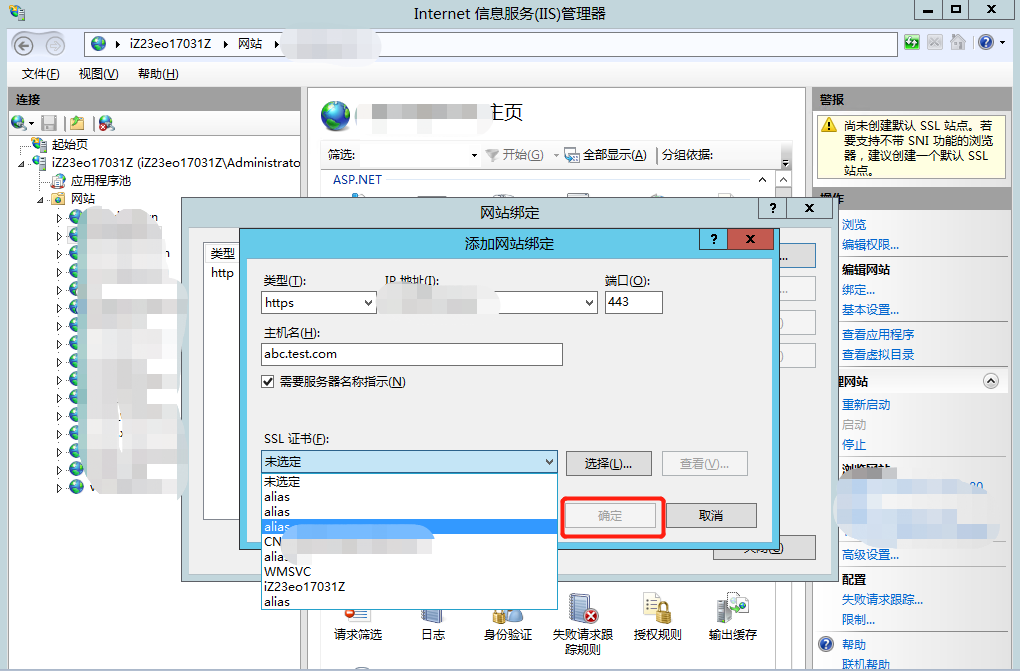
Task: Click the 高级设置... link
Action: tap(870, 555)
